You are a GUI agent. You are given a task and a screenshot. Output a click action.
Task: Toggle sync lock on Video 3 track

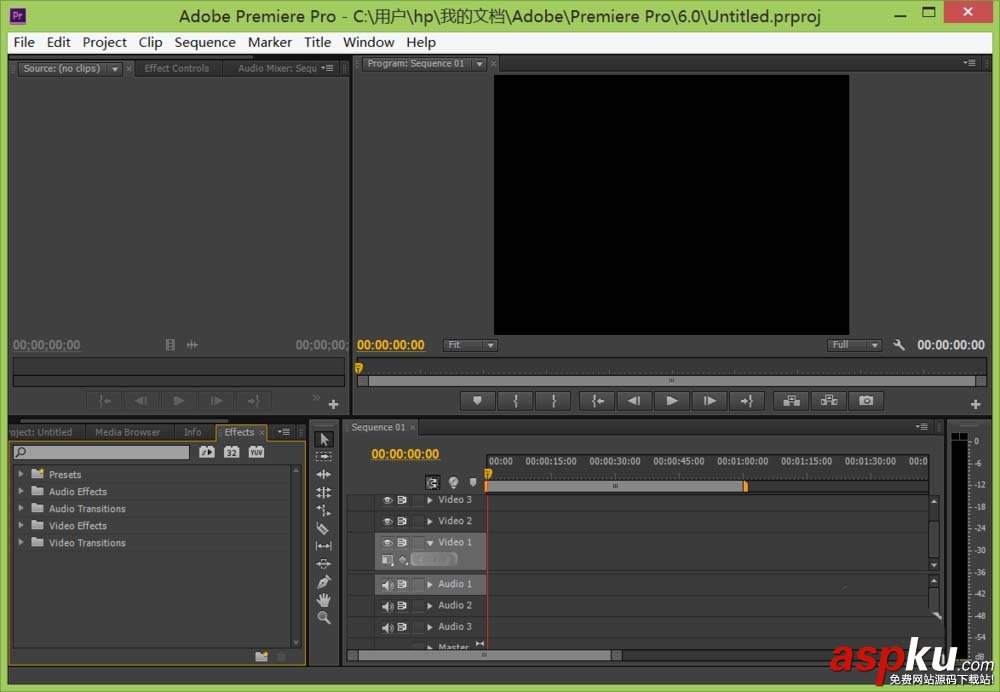pyautogui.click(x=402, y=500)
